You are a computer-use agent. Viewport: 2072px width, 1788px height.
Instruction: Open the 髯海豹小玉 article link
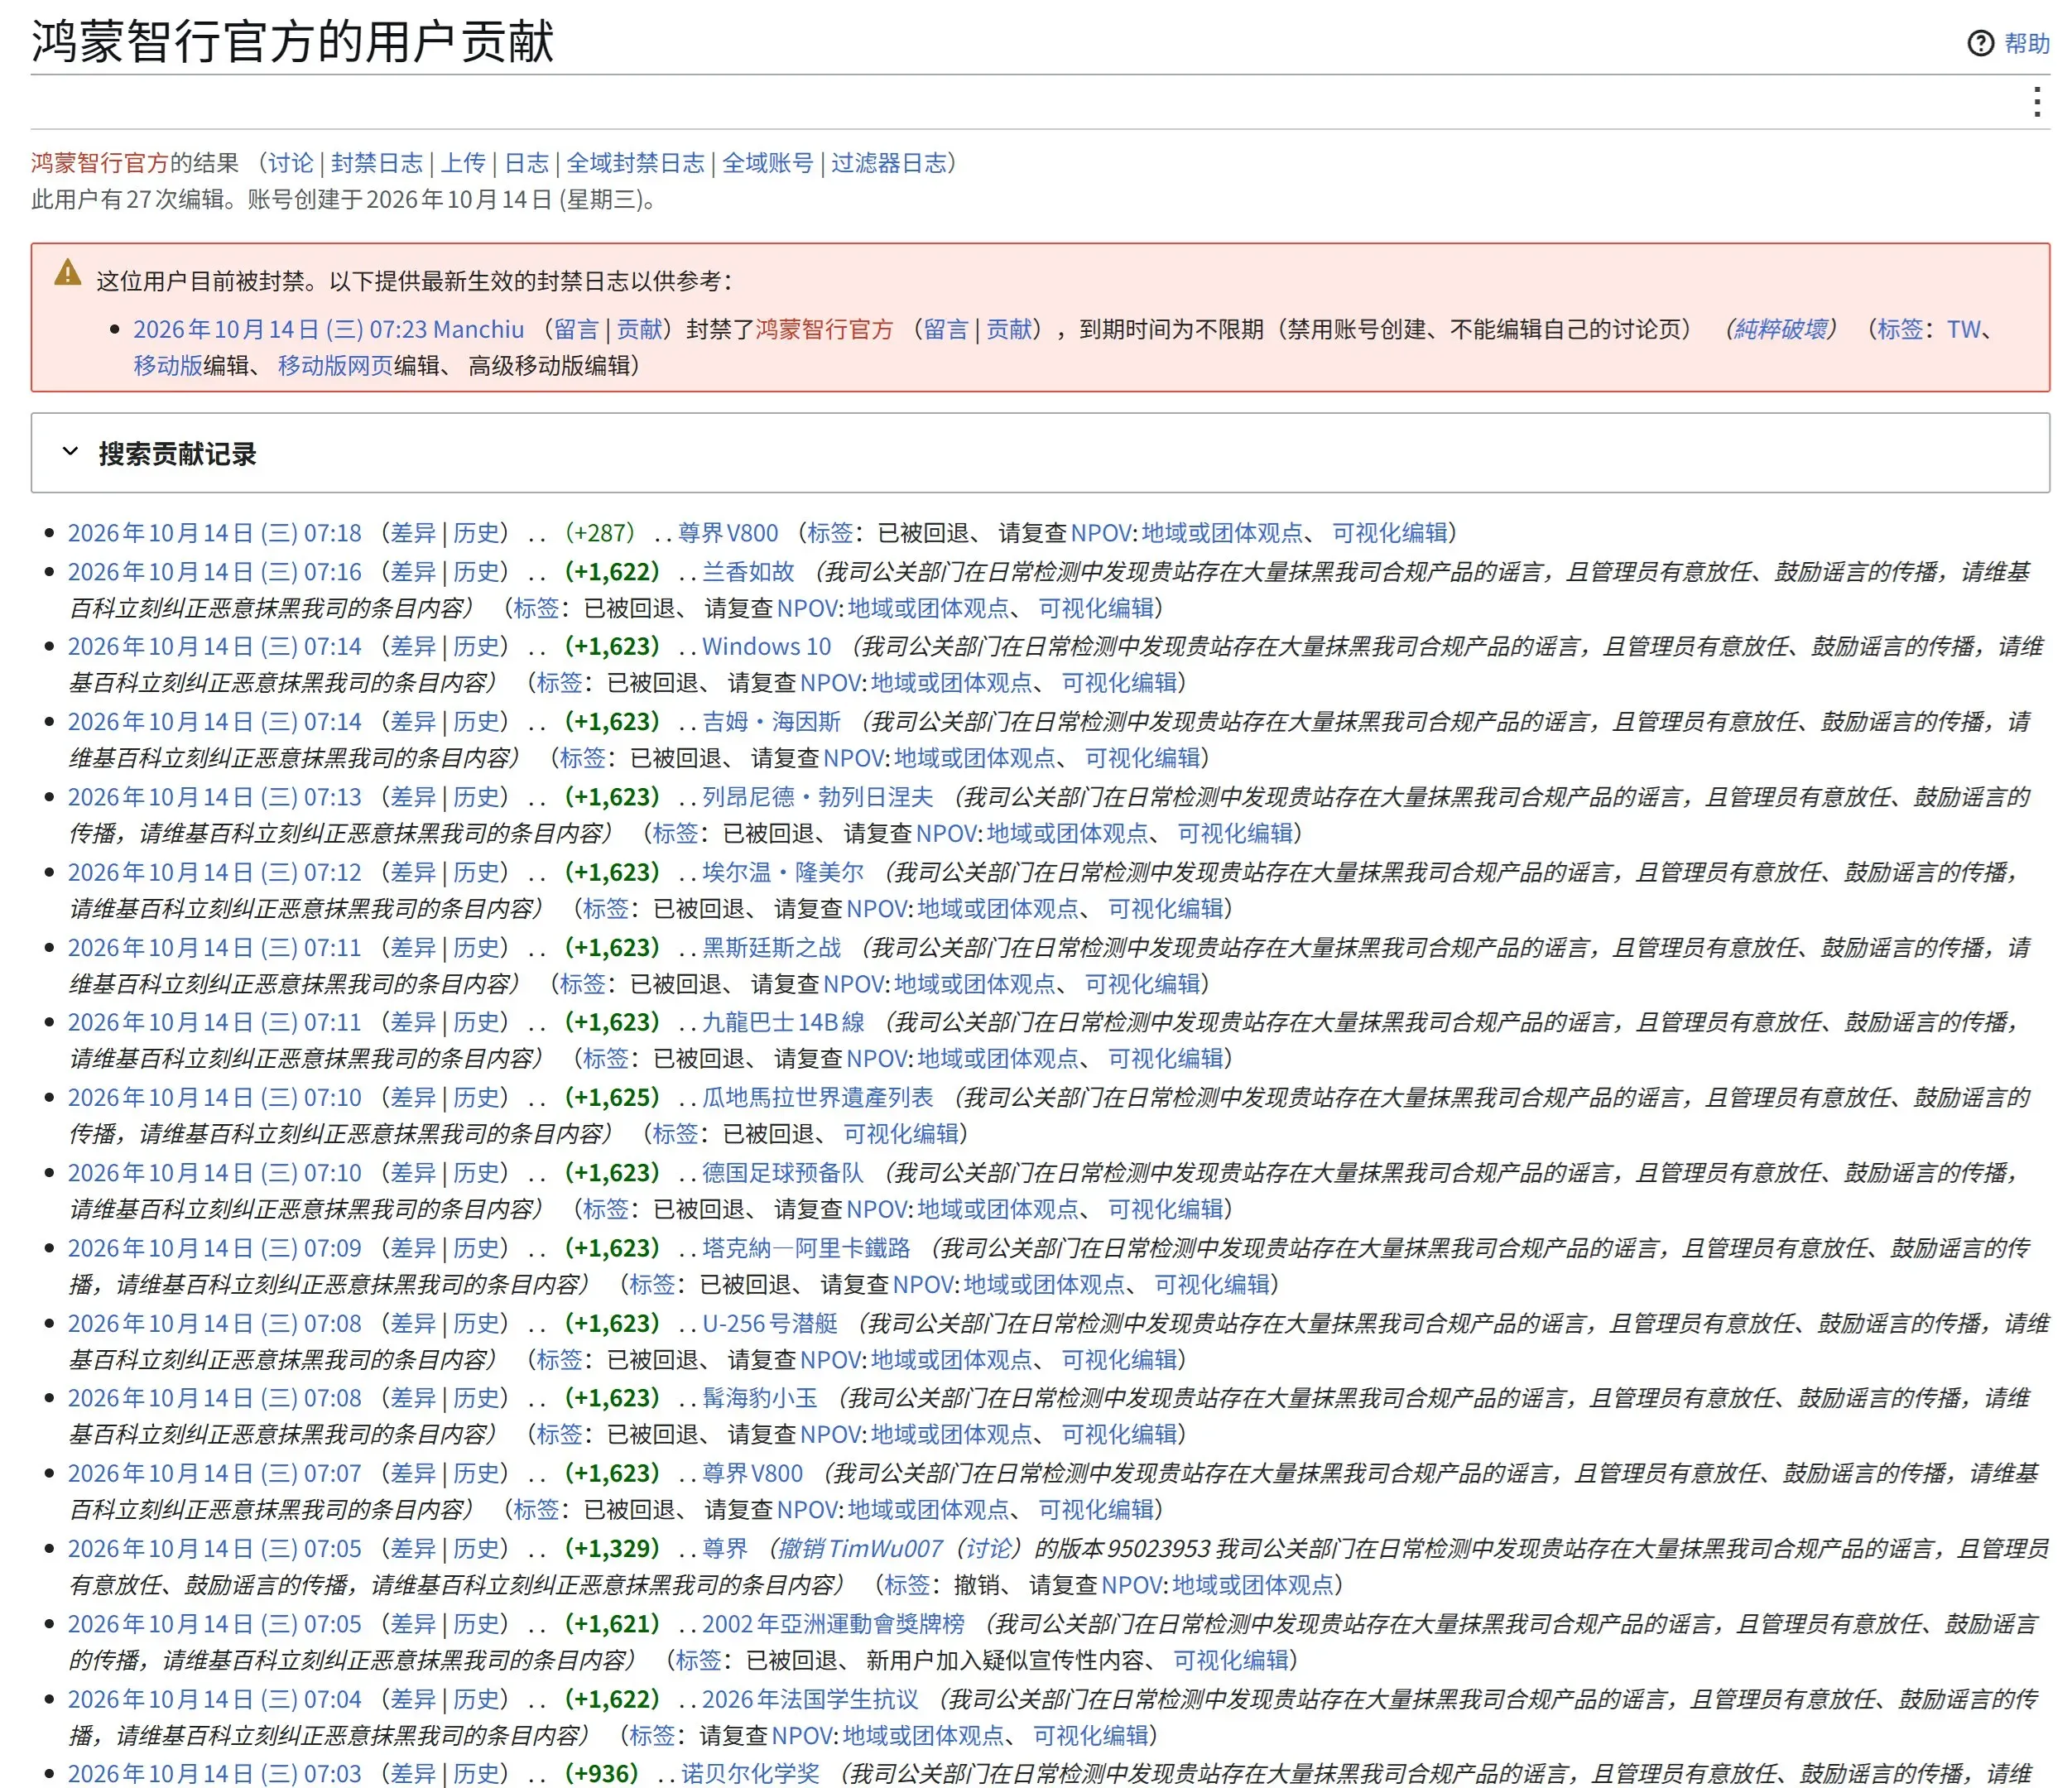[x=760, y=1398]
